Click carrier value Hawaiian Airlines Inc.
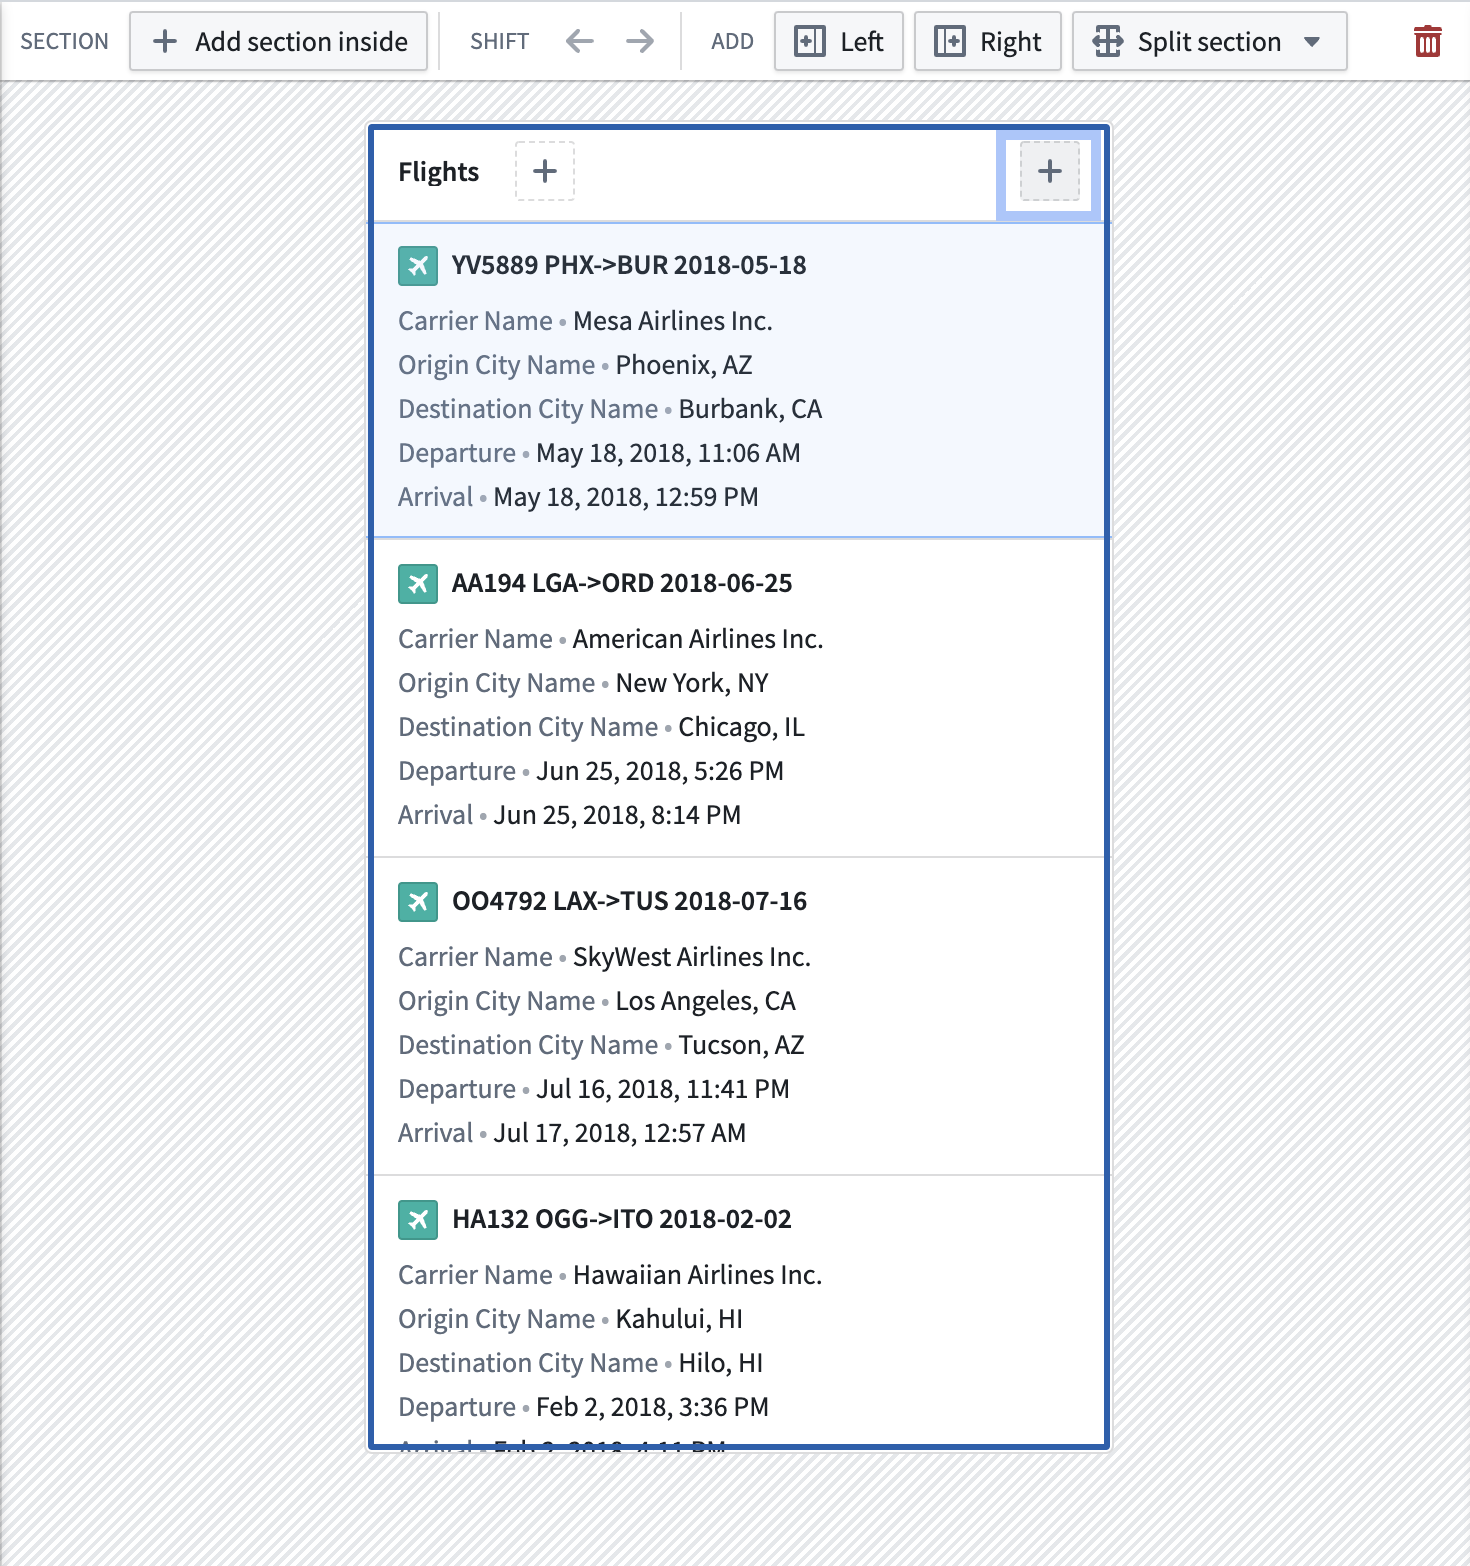The height and width of the screenshot is (1566, 1470). (x=698, y=1275)
